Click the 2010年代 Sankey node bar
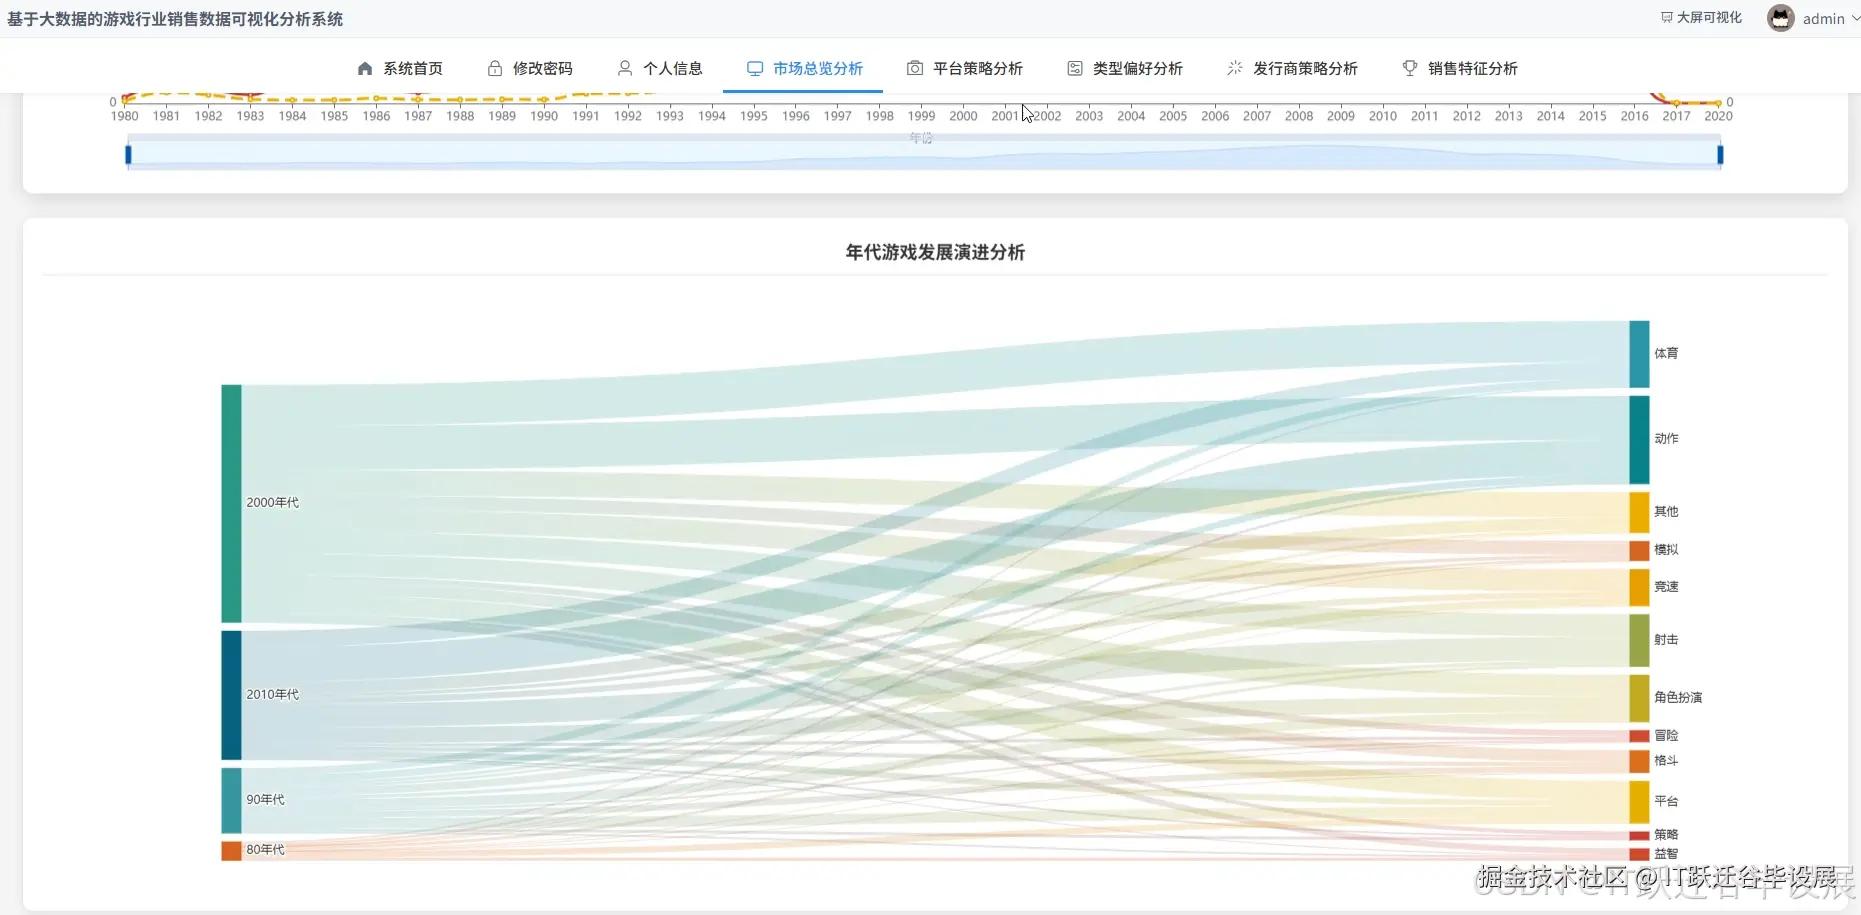The width and height of the screenshot is (1861, 915). (x=231, y=695)
